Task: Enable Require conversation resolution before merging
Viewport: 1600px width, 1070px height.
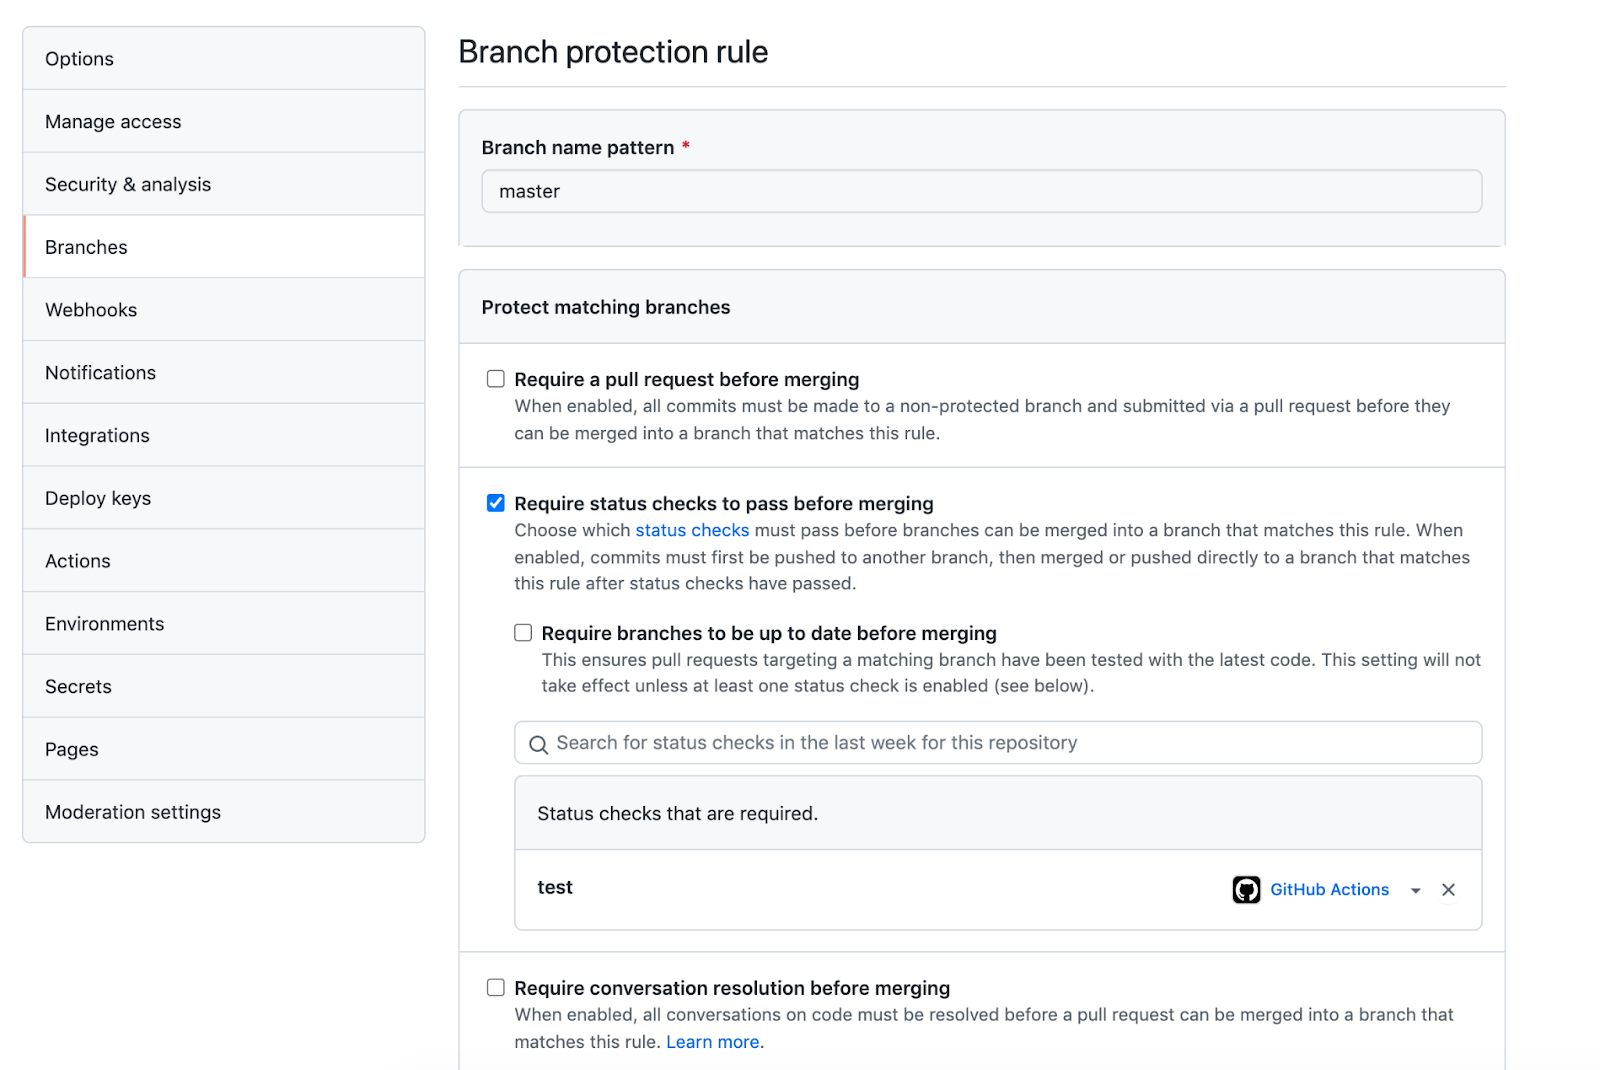Action: click(496, 988)
